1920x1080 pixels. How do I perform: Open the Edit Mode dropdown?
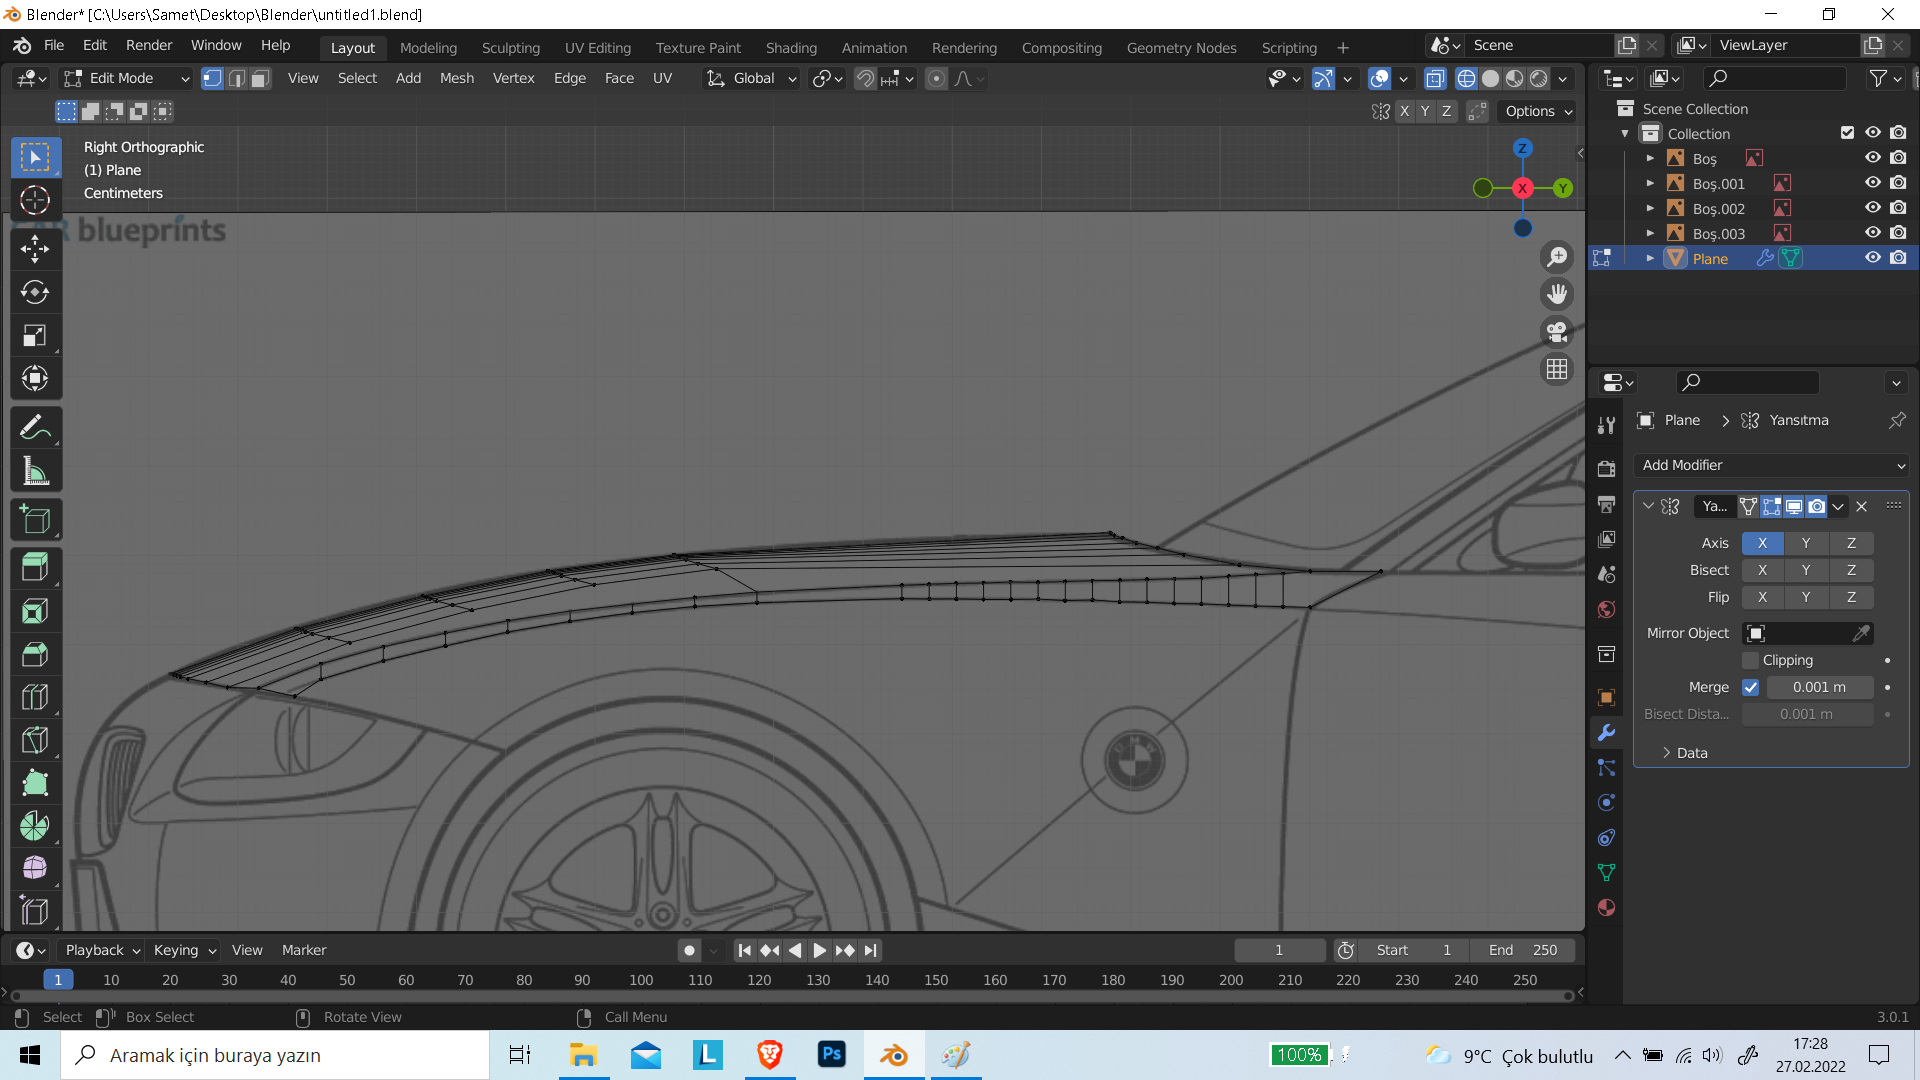[x=126, y=78]
